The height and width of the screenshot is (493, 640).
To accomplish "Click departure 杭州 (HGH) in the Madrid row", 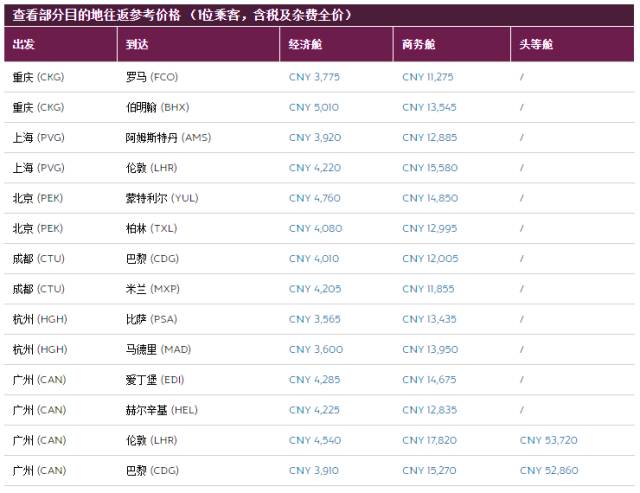I will click(40, 349).
